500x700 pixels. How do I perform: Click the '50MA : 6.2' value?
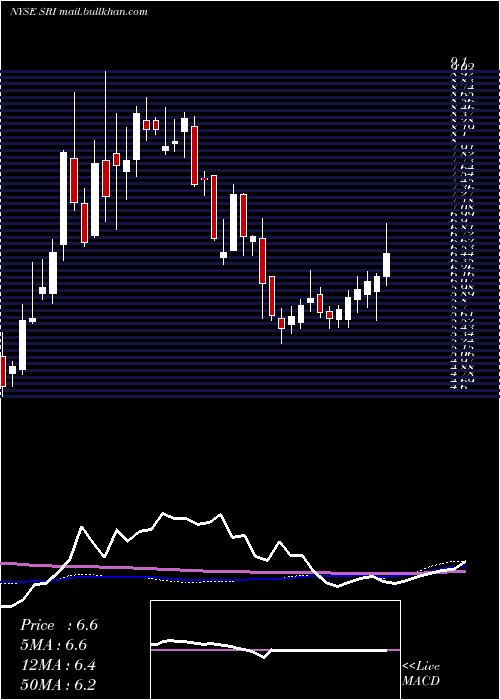click(58, 685)
